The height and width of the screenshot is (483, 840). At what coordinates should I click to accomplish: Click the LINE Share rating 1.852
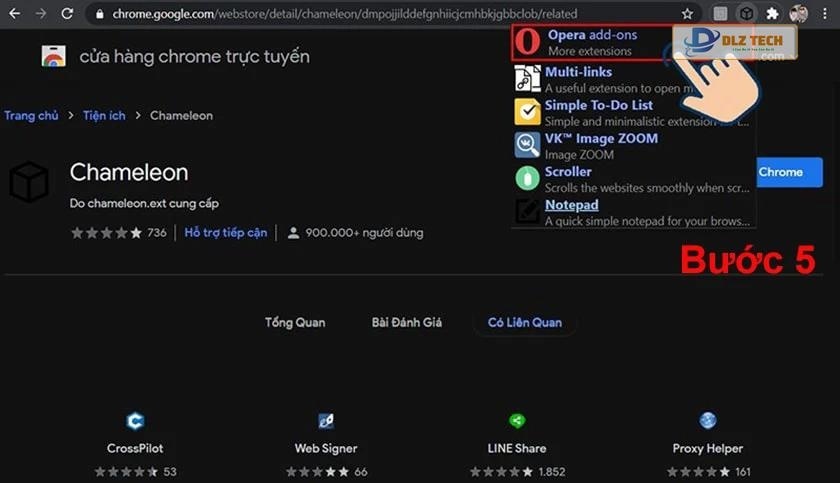point(517,472)
